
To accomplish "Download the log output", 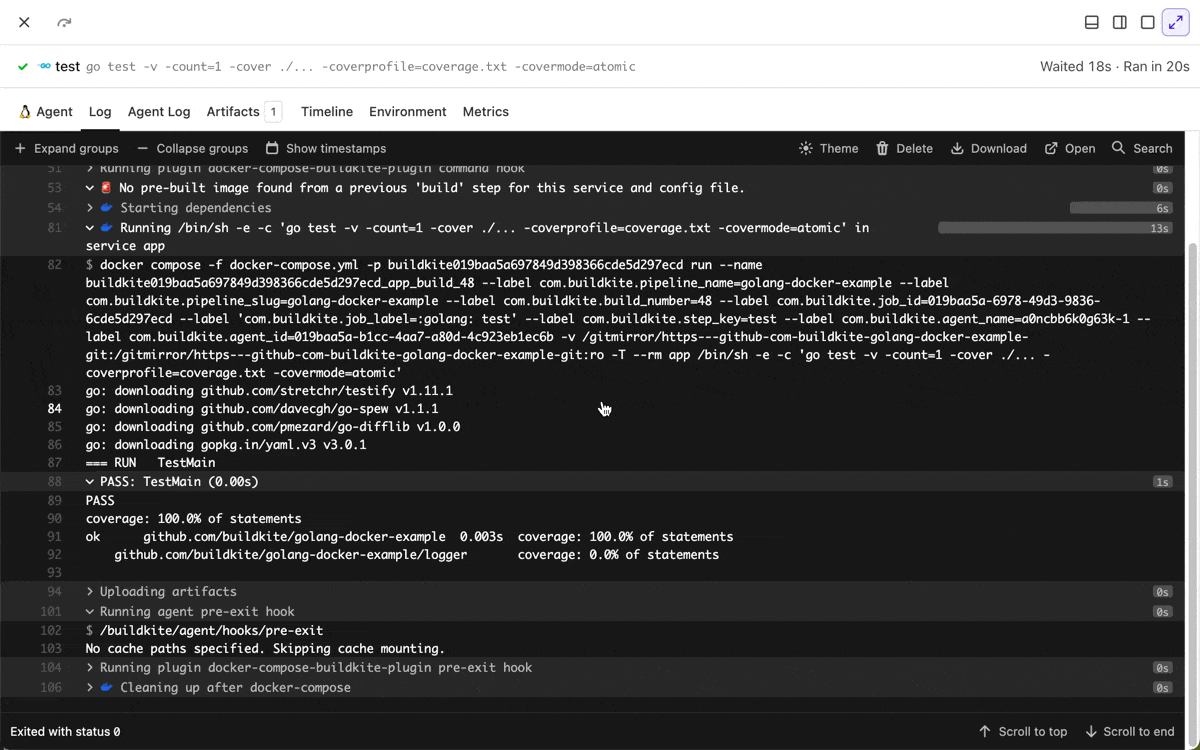I will tap(988, 148).
